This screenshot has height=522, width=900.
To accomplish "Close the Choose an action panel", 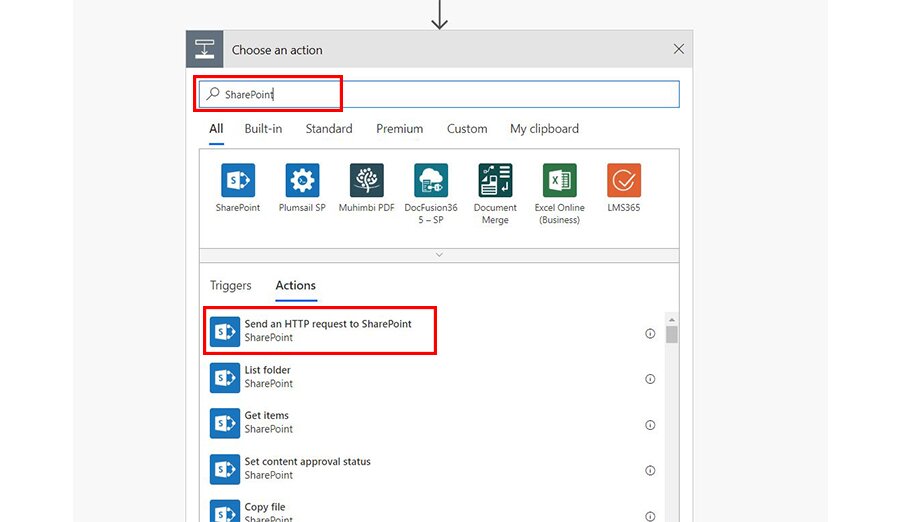I will point(678,49).
